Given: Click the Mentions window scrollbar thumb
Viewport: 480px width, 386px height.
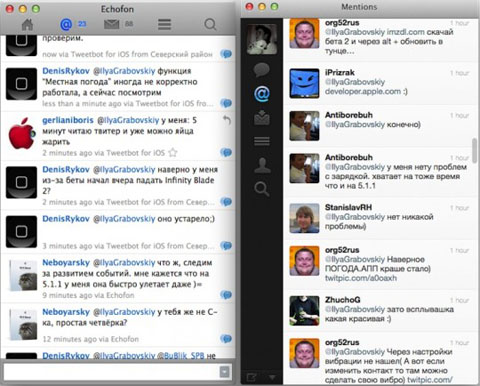Looking at the screenshot, I should pyautogui.click(x=474, y=150).
